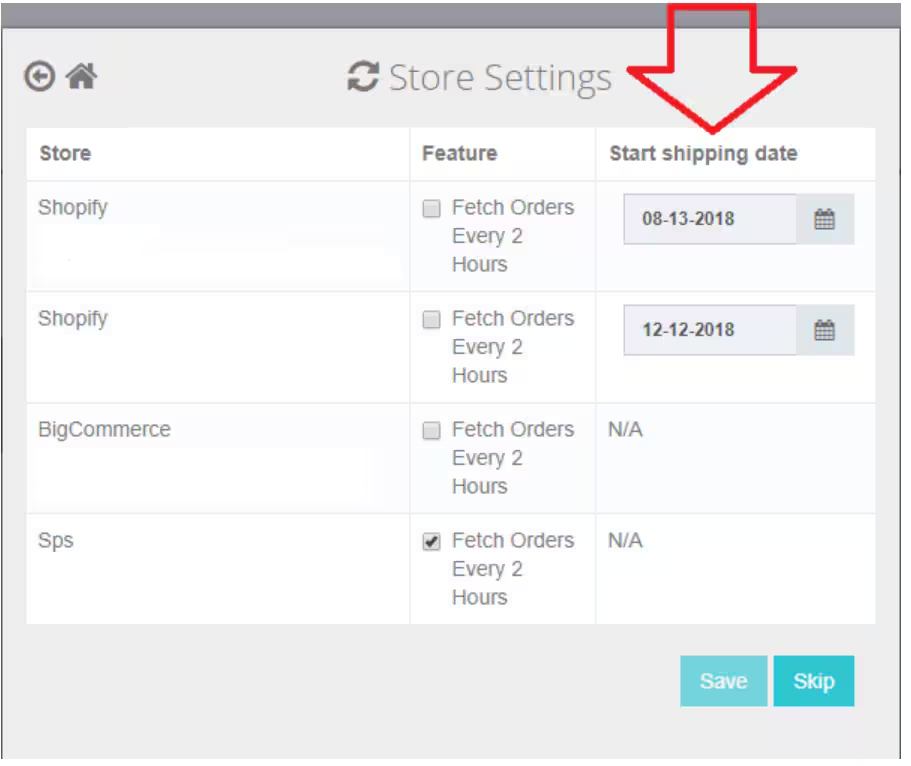The width and height of the screenshot is (911, 766).
Task: Enable Fetch Orders Every 2 Hours for first Shopify
Action: coord(431,208)
